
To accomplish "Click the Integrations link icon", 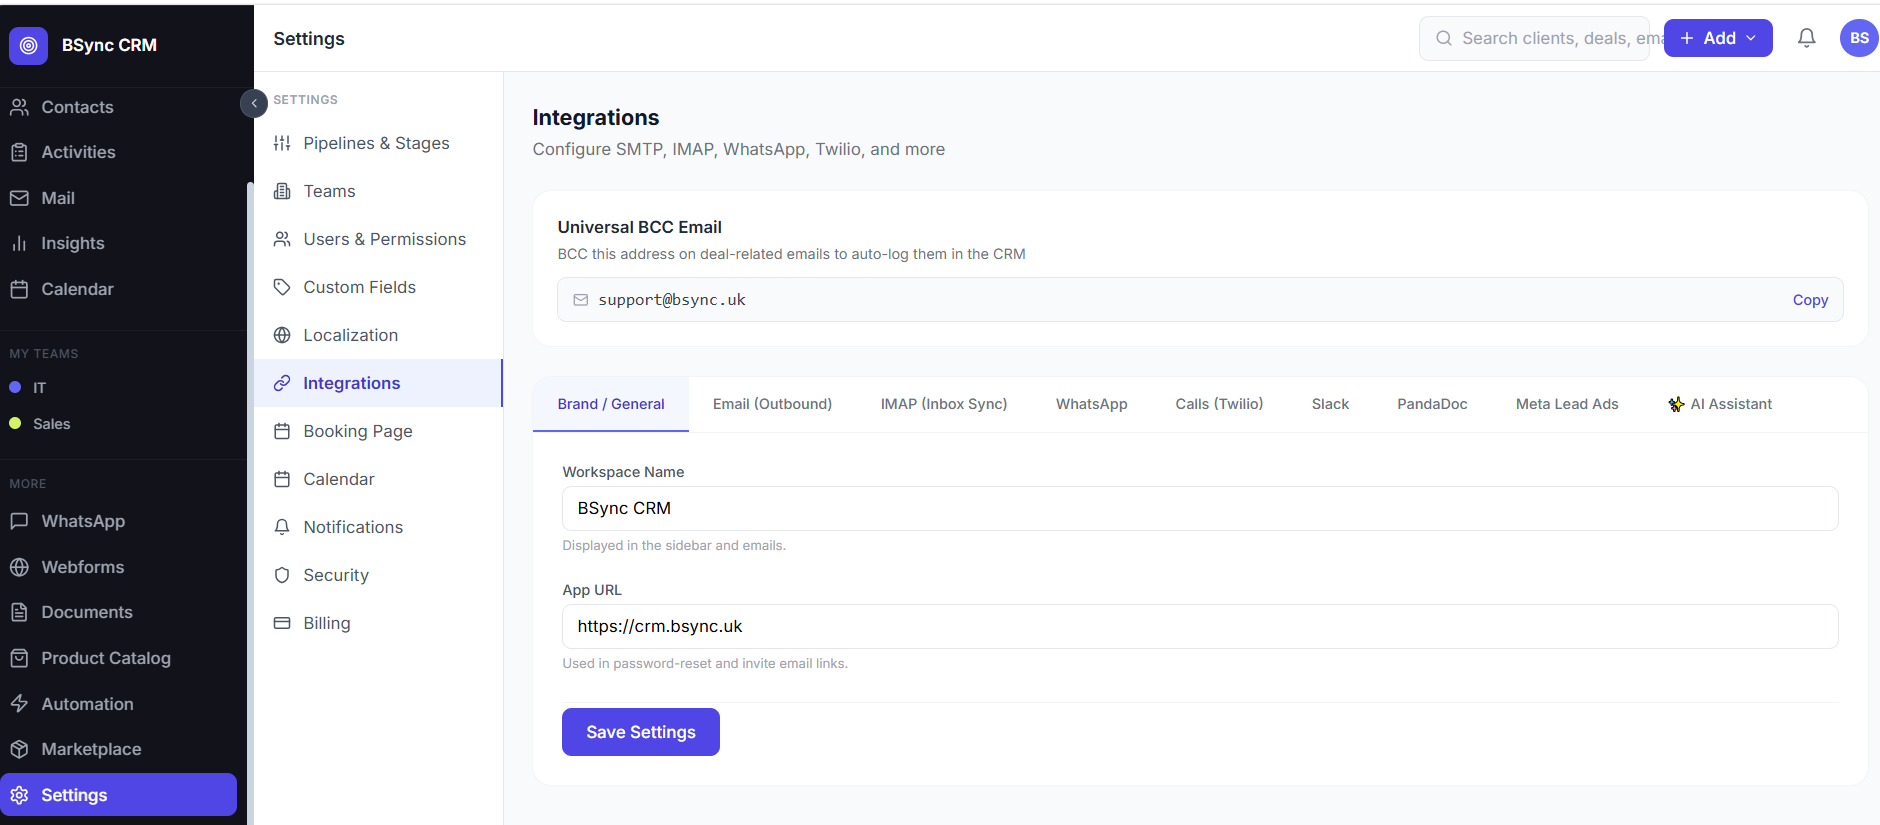I will [282, 383].
